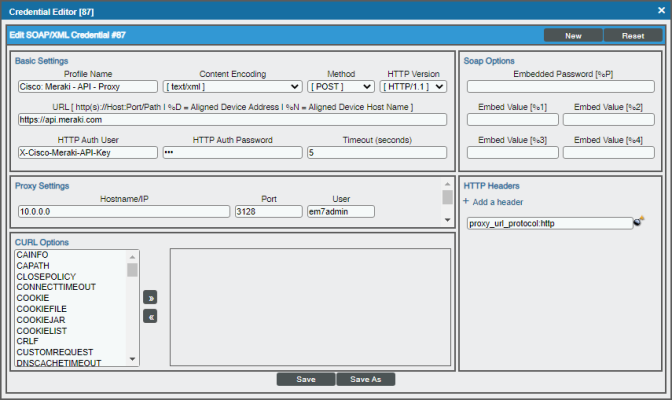Click the plus icon to add header
This screenshot has height=400, width=672.
466,201
